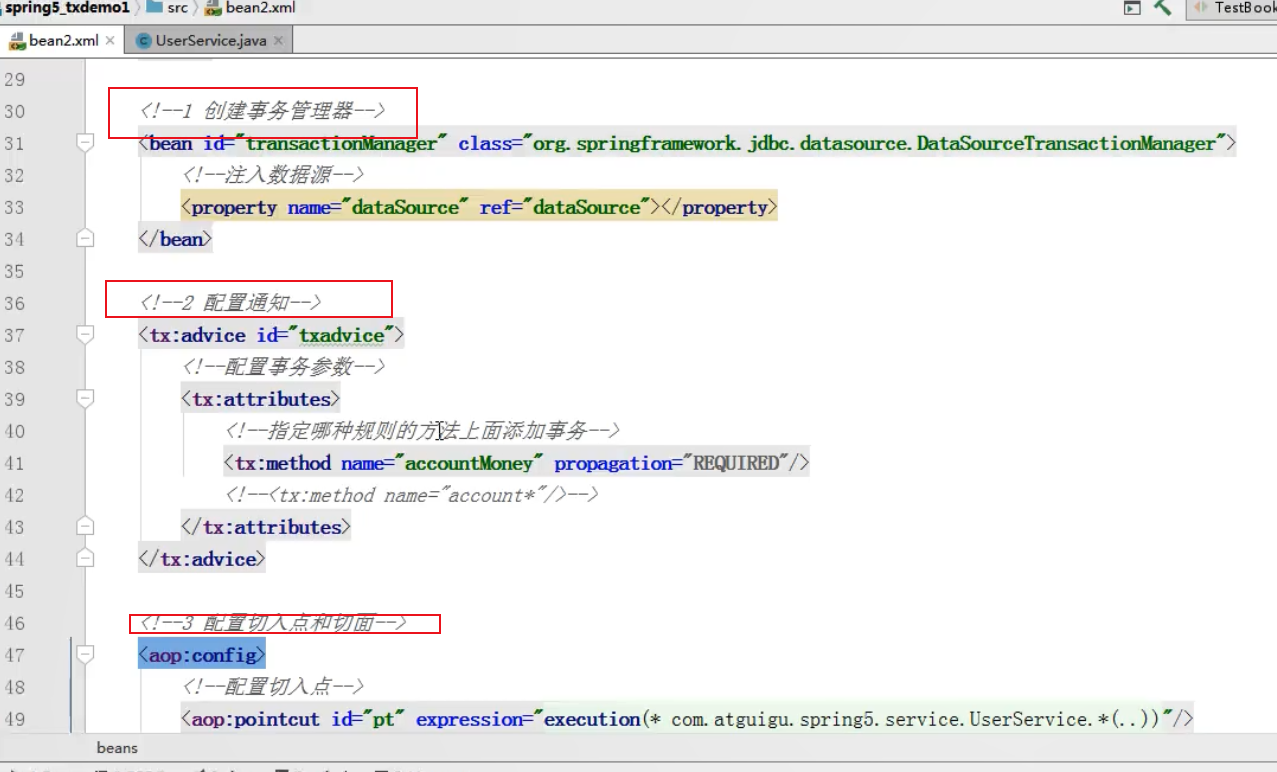Viewport: 1277px width, 772px height.
Task: Collapse the tx:advice fold on line 37
Action: click(x=85, y=335)
